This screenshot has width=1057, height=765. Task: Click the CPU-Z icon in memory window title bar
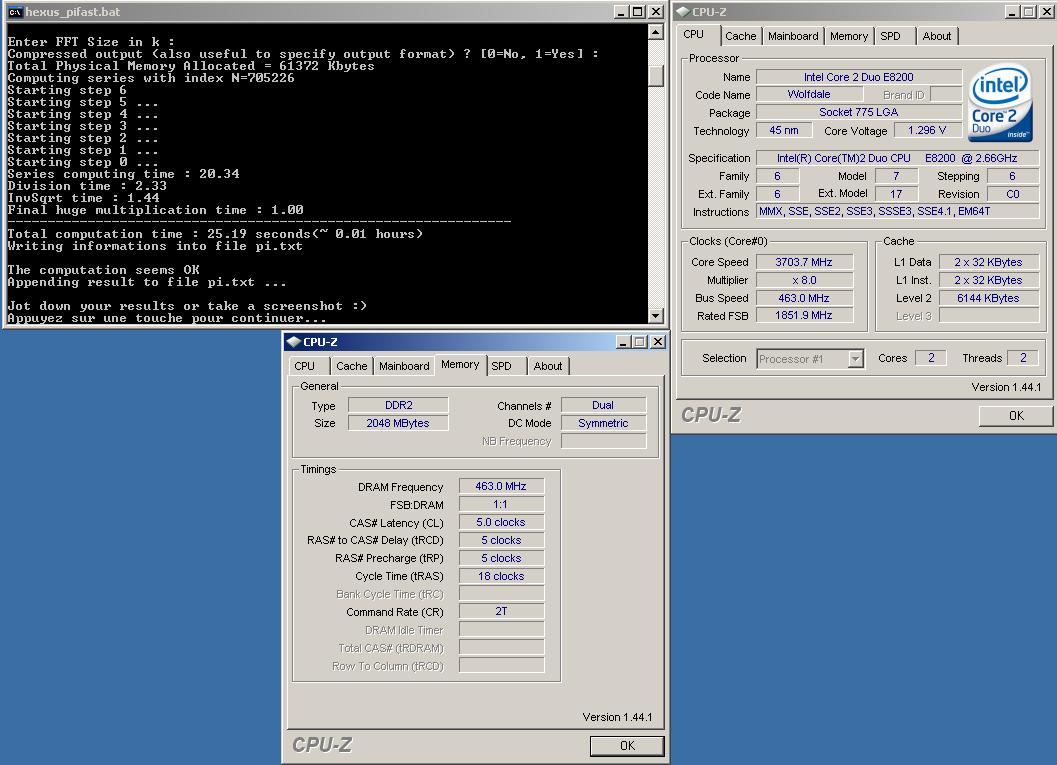tap(293, 342)
